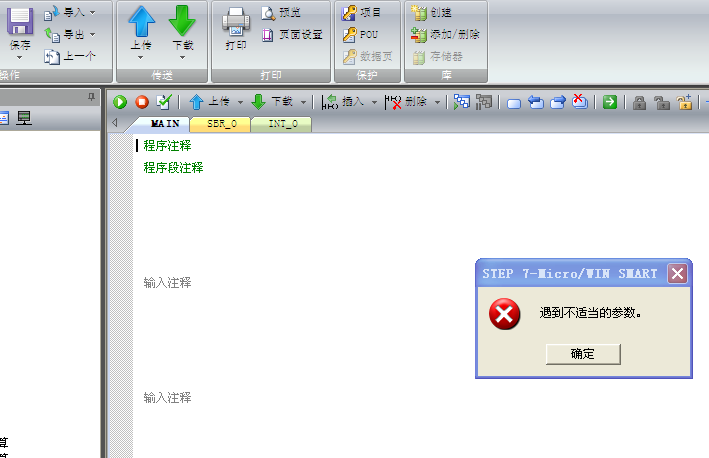Screen dimensions: 709x458
Task: Click the green go-to arrow icon
Action: (610, 102)
